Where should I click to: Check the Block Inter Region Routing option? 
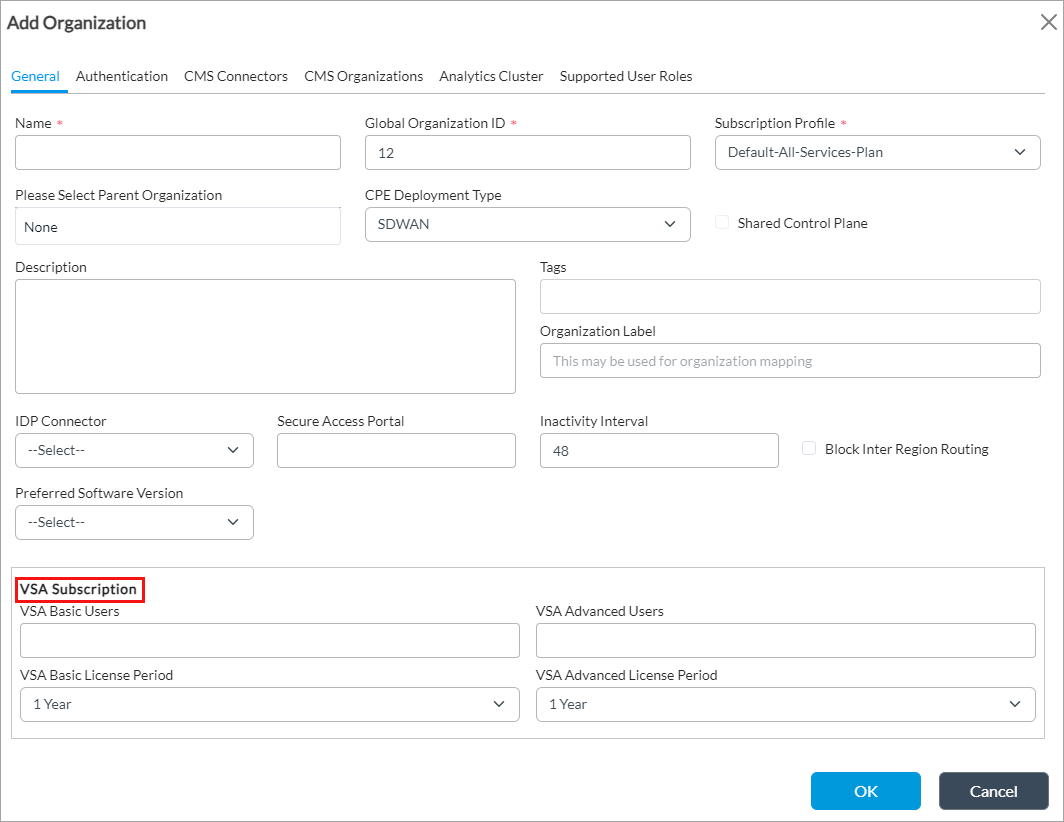809,449
